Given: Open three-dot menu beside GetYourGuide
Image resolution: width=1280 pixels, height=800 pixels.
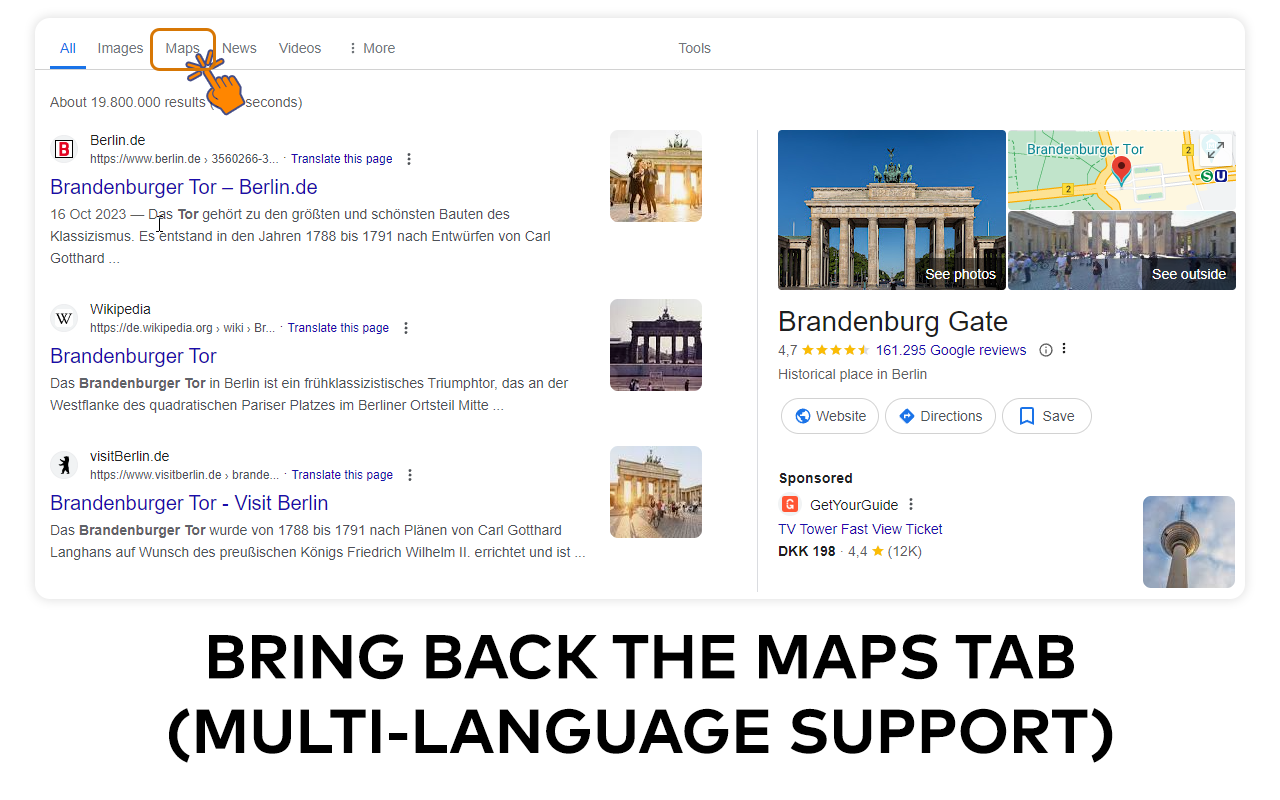Looking at the screenshot, I should (x=911, y=505).
